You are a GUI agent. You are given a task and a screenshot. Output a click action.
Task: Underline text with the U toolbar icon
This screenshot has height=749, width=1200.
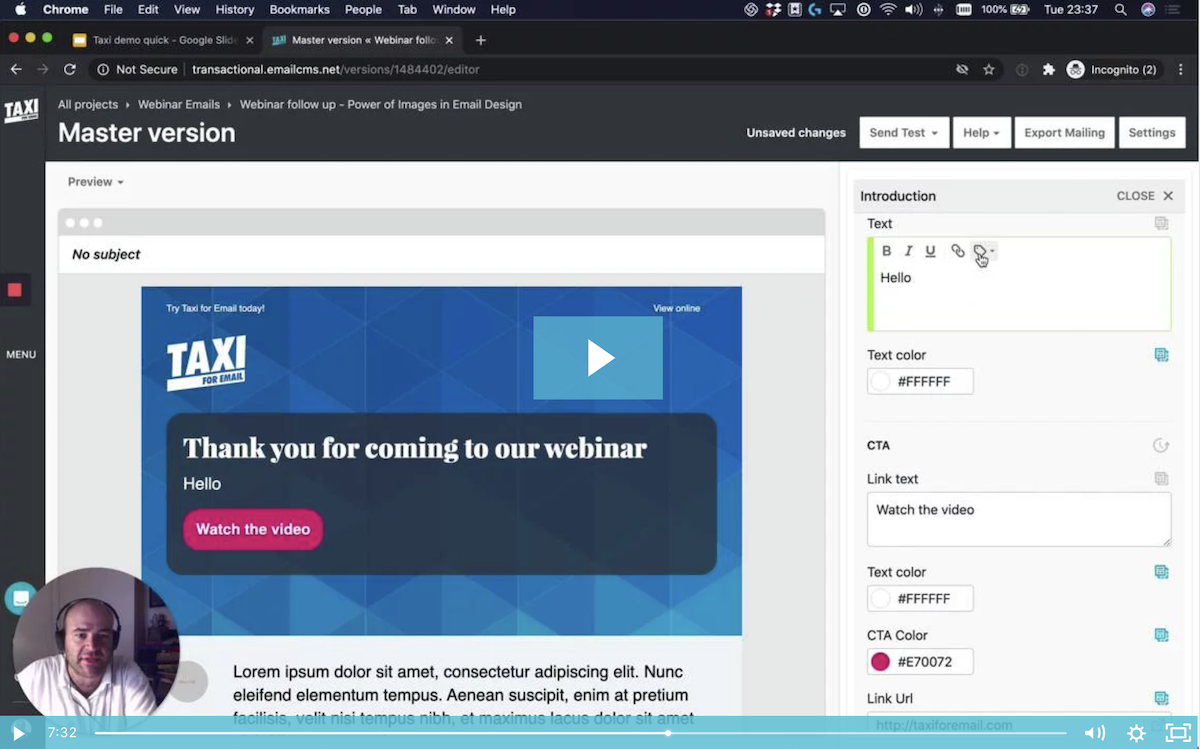(x=930, y=251)
